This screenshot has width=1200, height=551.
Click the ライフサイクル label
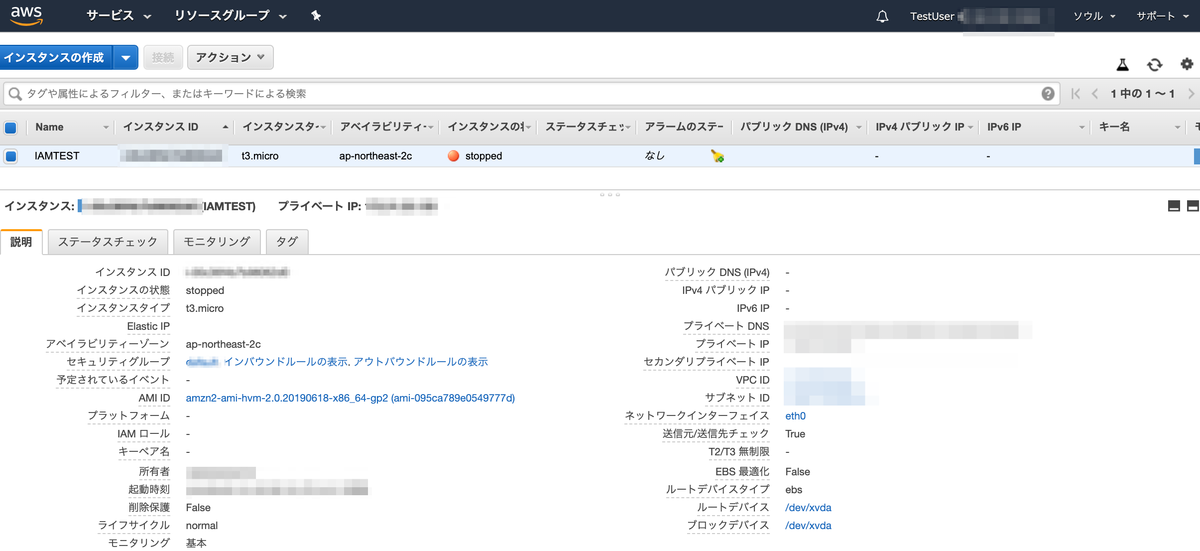tap(133, 525)
